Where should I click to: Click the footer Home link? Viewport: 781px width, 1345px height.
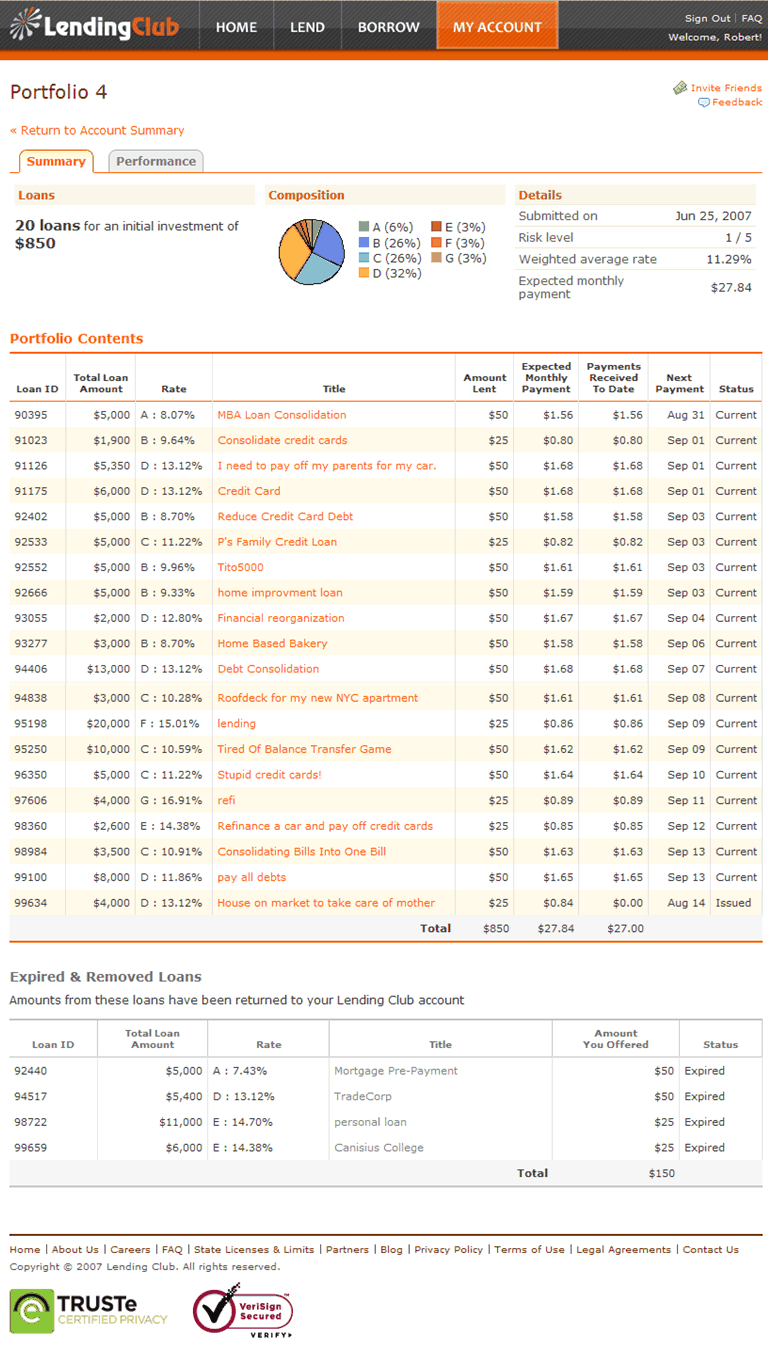[25, 1250]
